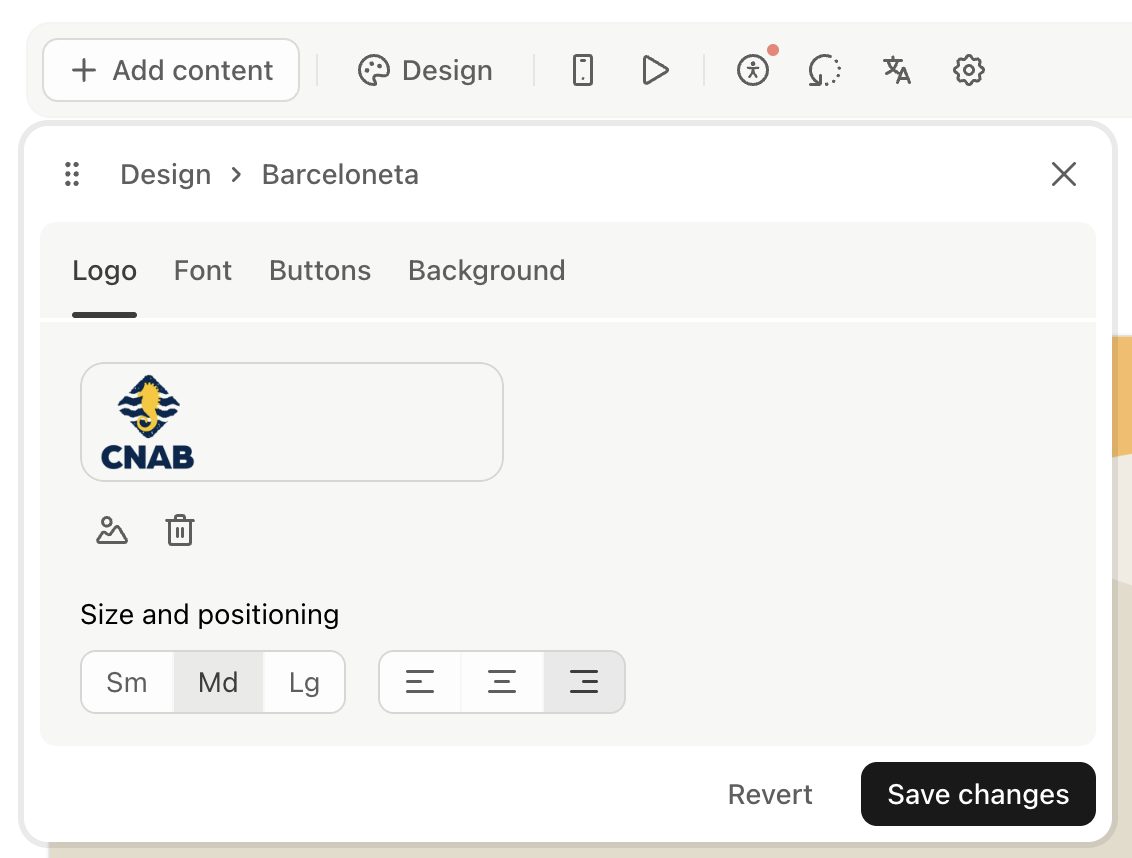Click Save changes

click(978, 794)
